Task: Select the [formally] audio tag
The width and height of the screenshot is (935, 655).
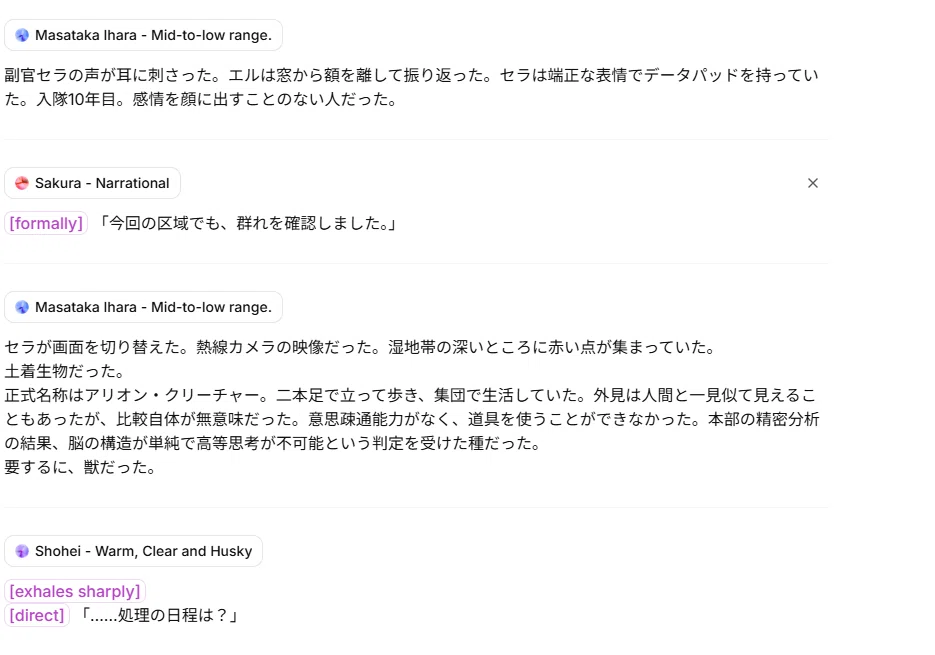Action: [46, 224]
